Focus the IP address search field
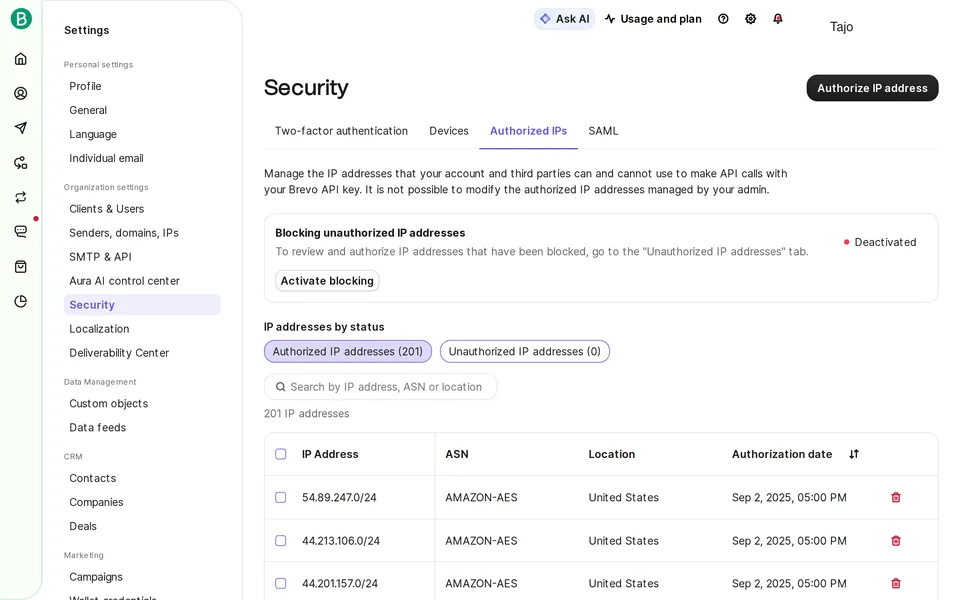960x600 pixels. click(380, 387)
